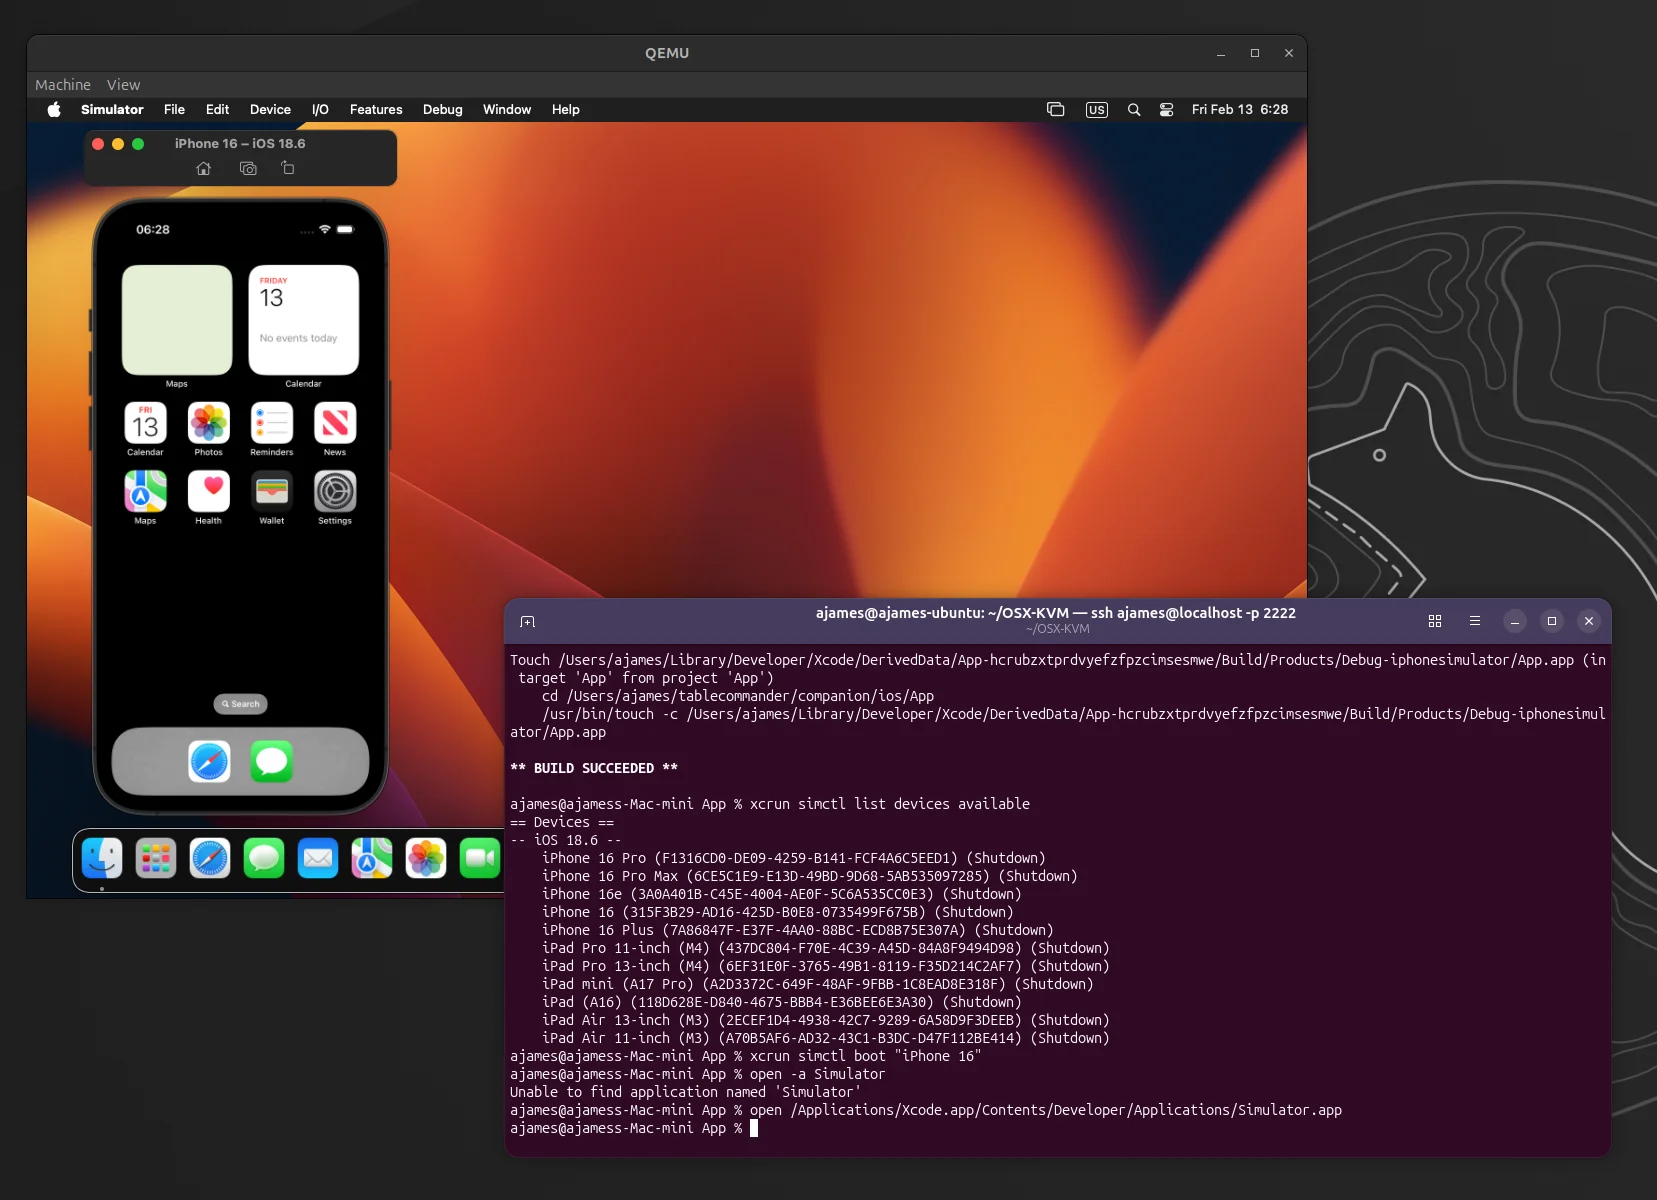The height and width of the screenshot is (1200, 1657).
Task: Show terminal tab overview with the grid icon
Action: [1434, 621]
